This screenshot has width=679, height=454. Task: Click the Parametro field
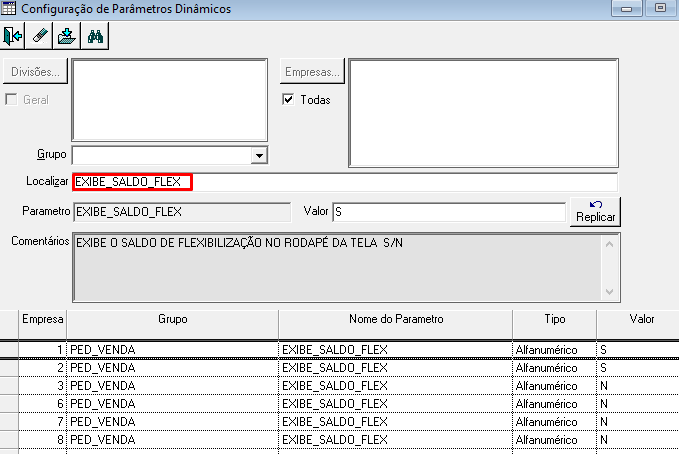point(182,212)
